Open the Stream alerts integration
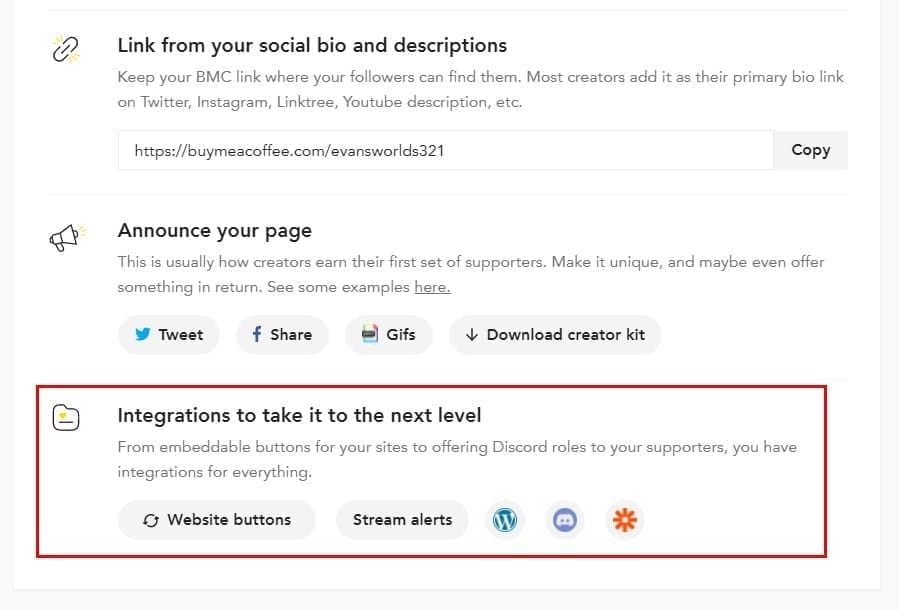Screen dimensions: 899x610 [x=402, y=520]
